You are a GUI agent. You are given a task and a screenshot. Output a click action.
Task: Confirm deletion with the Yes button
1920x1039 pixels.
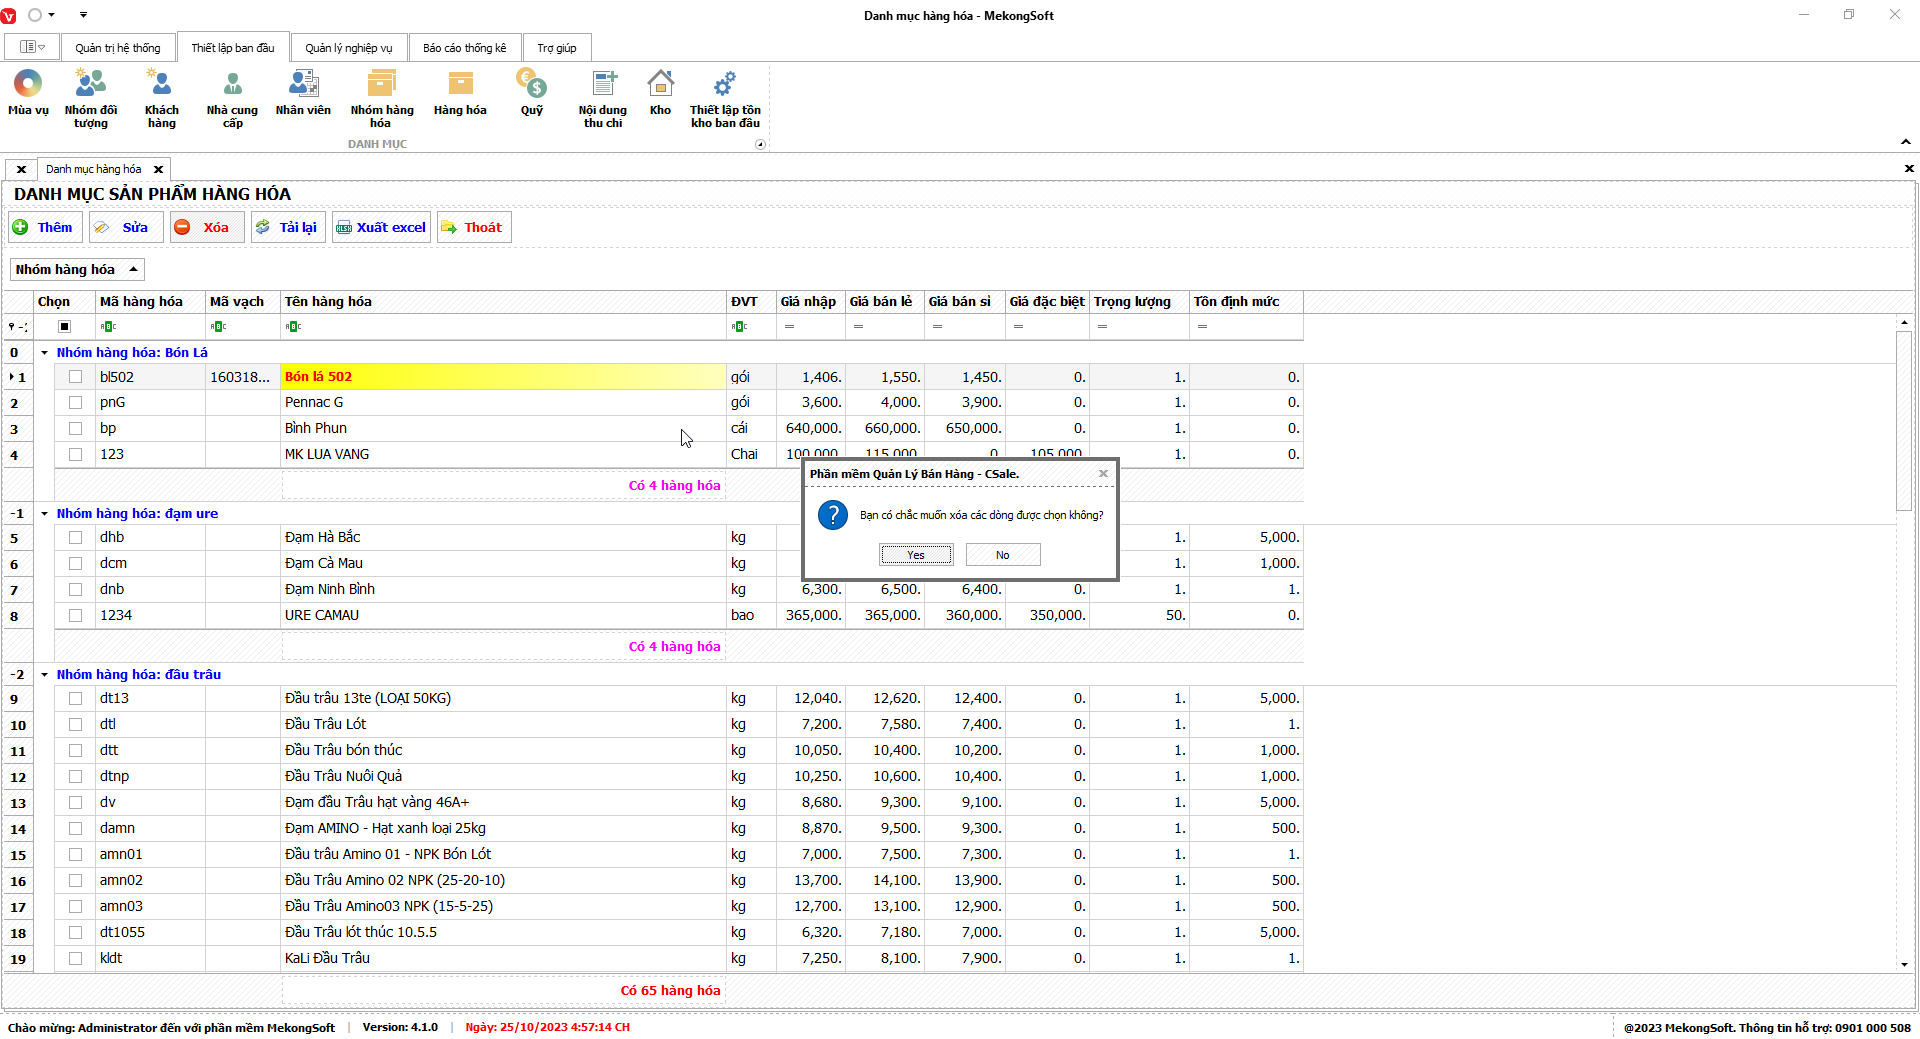point(916,555)
